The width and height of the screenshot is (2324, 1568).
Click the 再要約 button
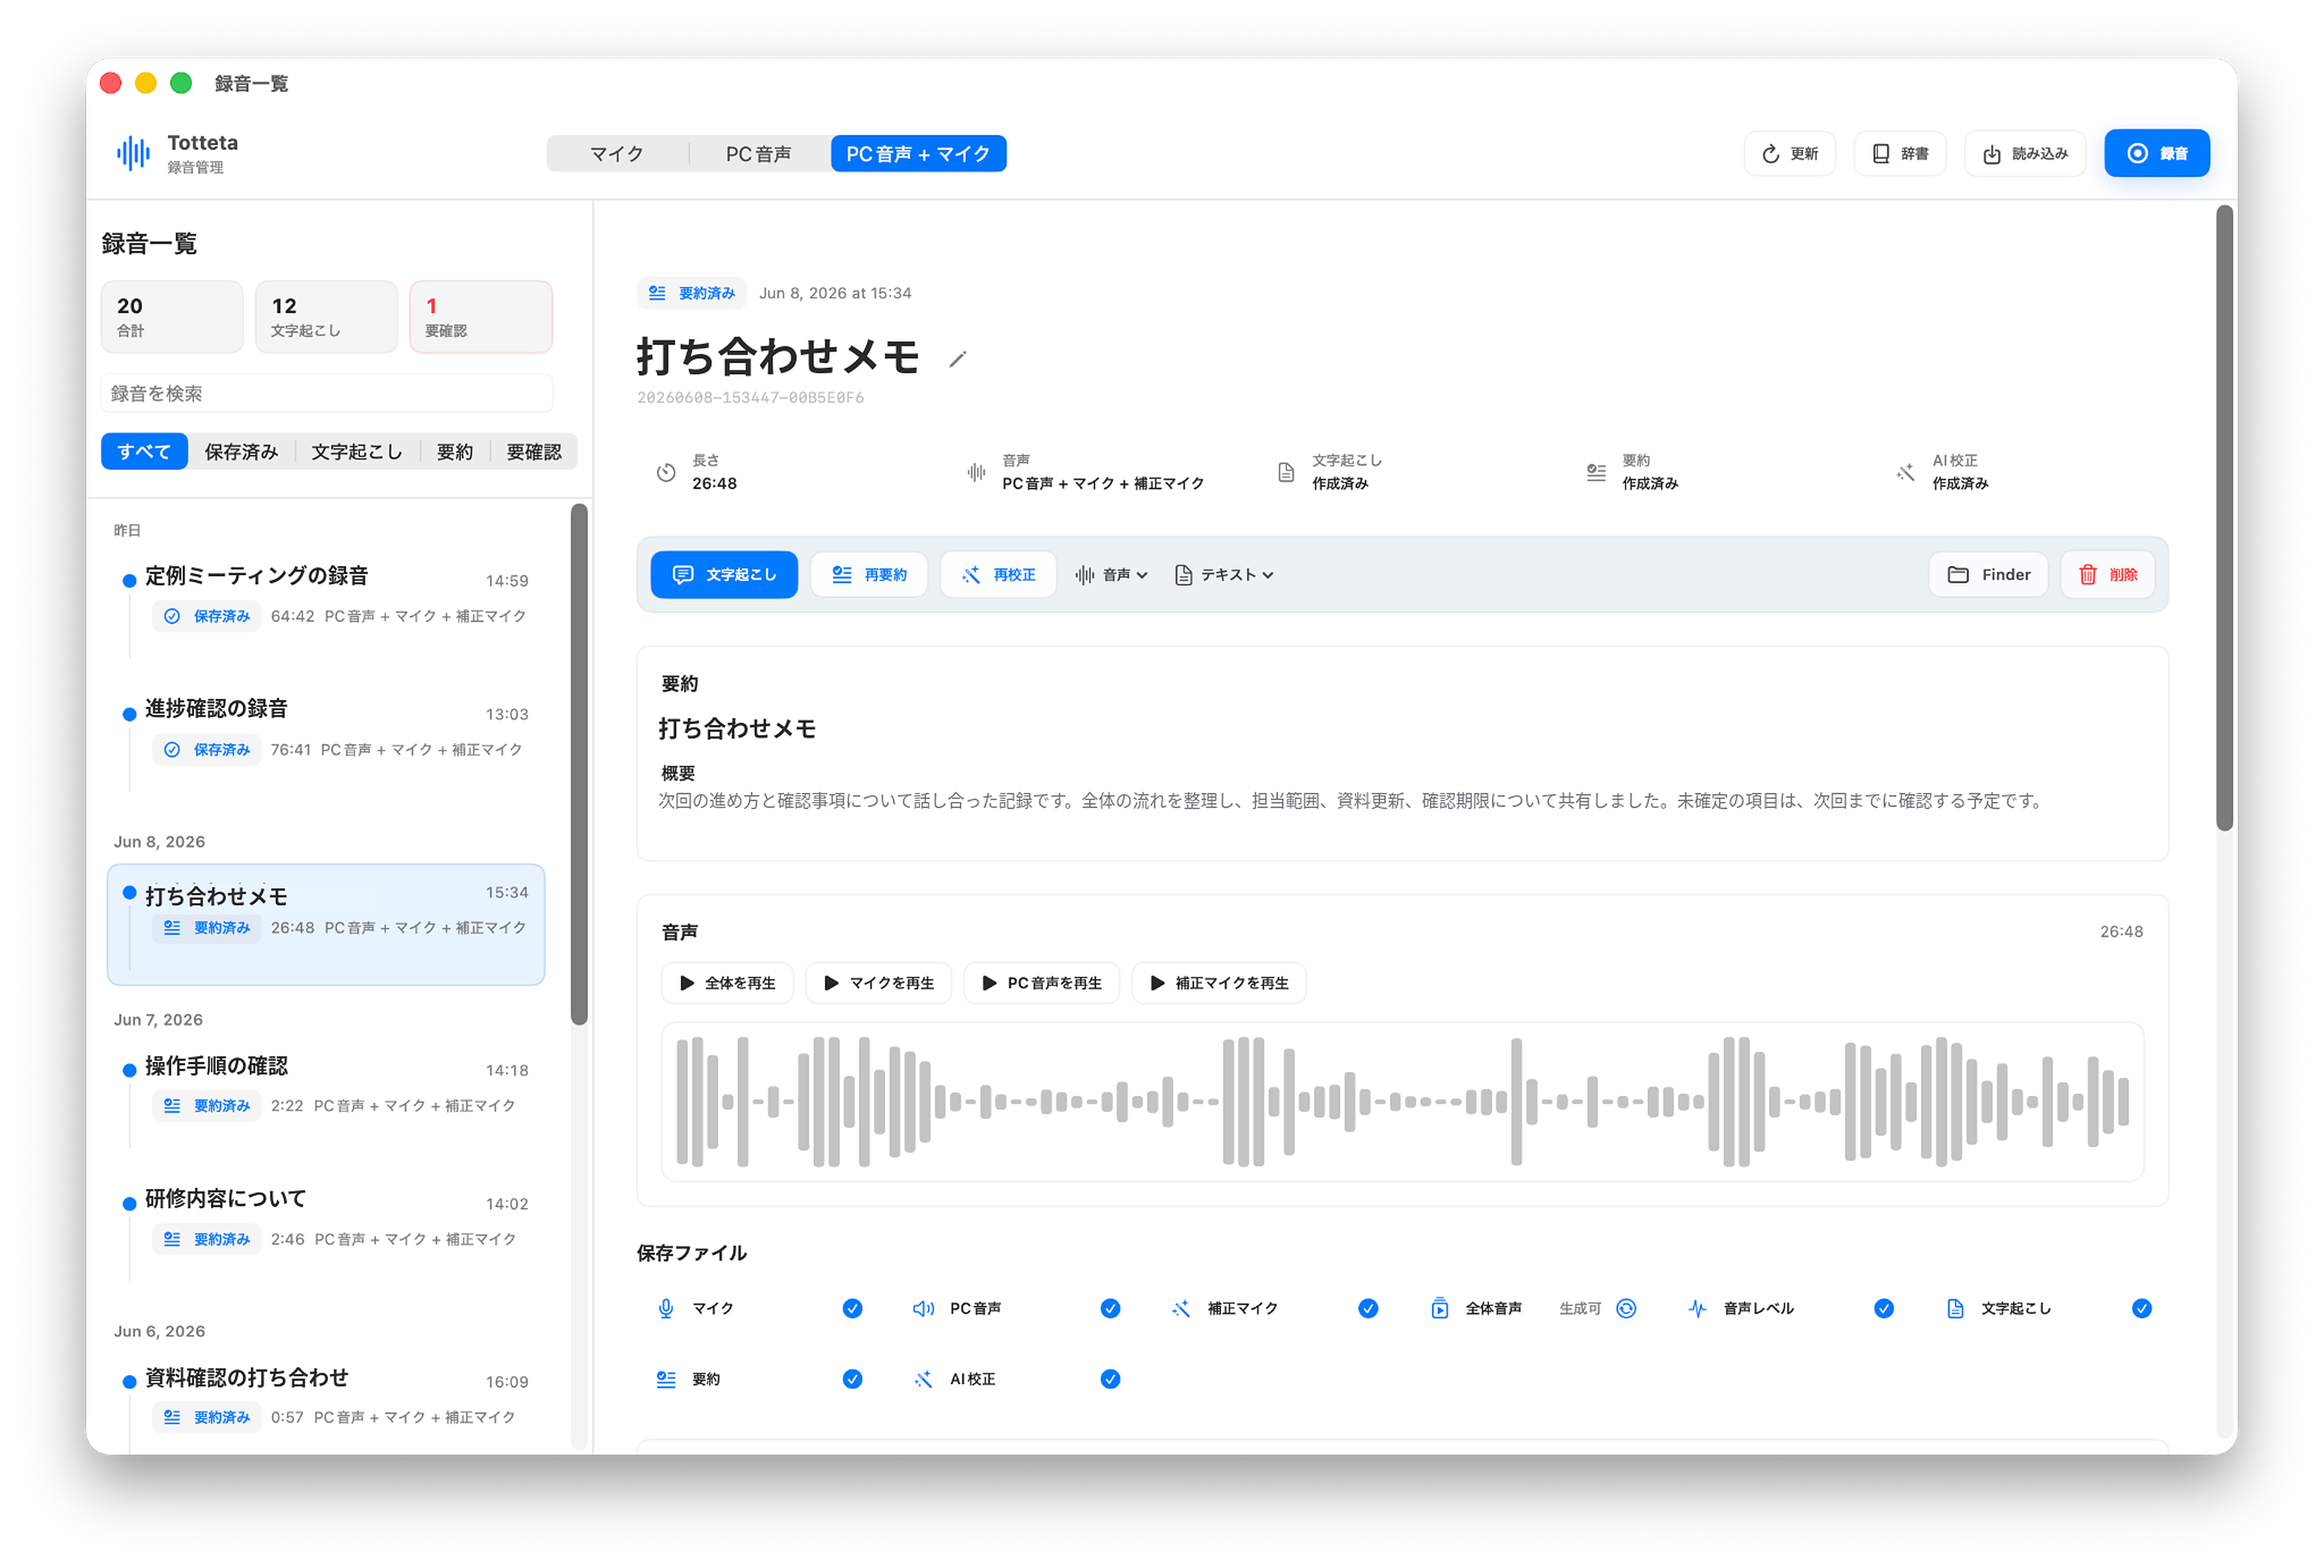pos(869,575)
